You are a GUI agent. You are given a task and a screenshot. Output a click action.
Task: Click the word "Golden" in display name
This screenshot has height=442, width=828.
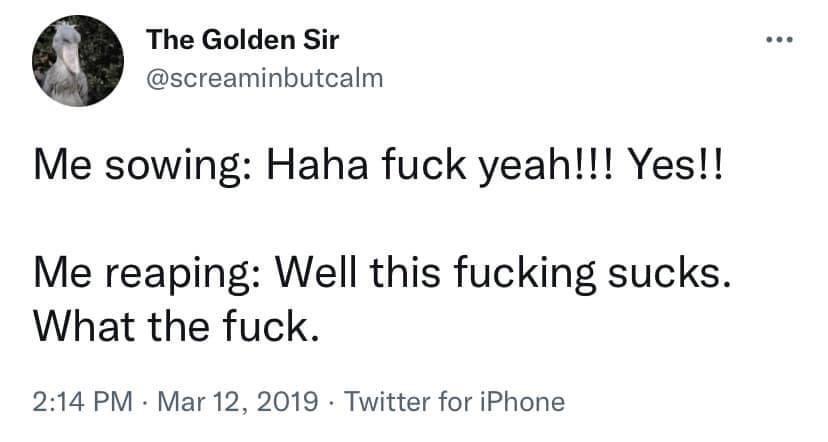[249, 40]
